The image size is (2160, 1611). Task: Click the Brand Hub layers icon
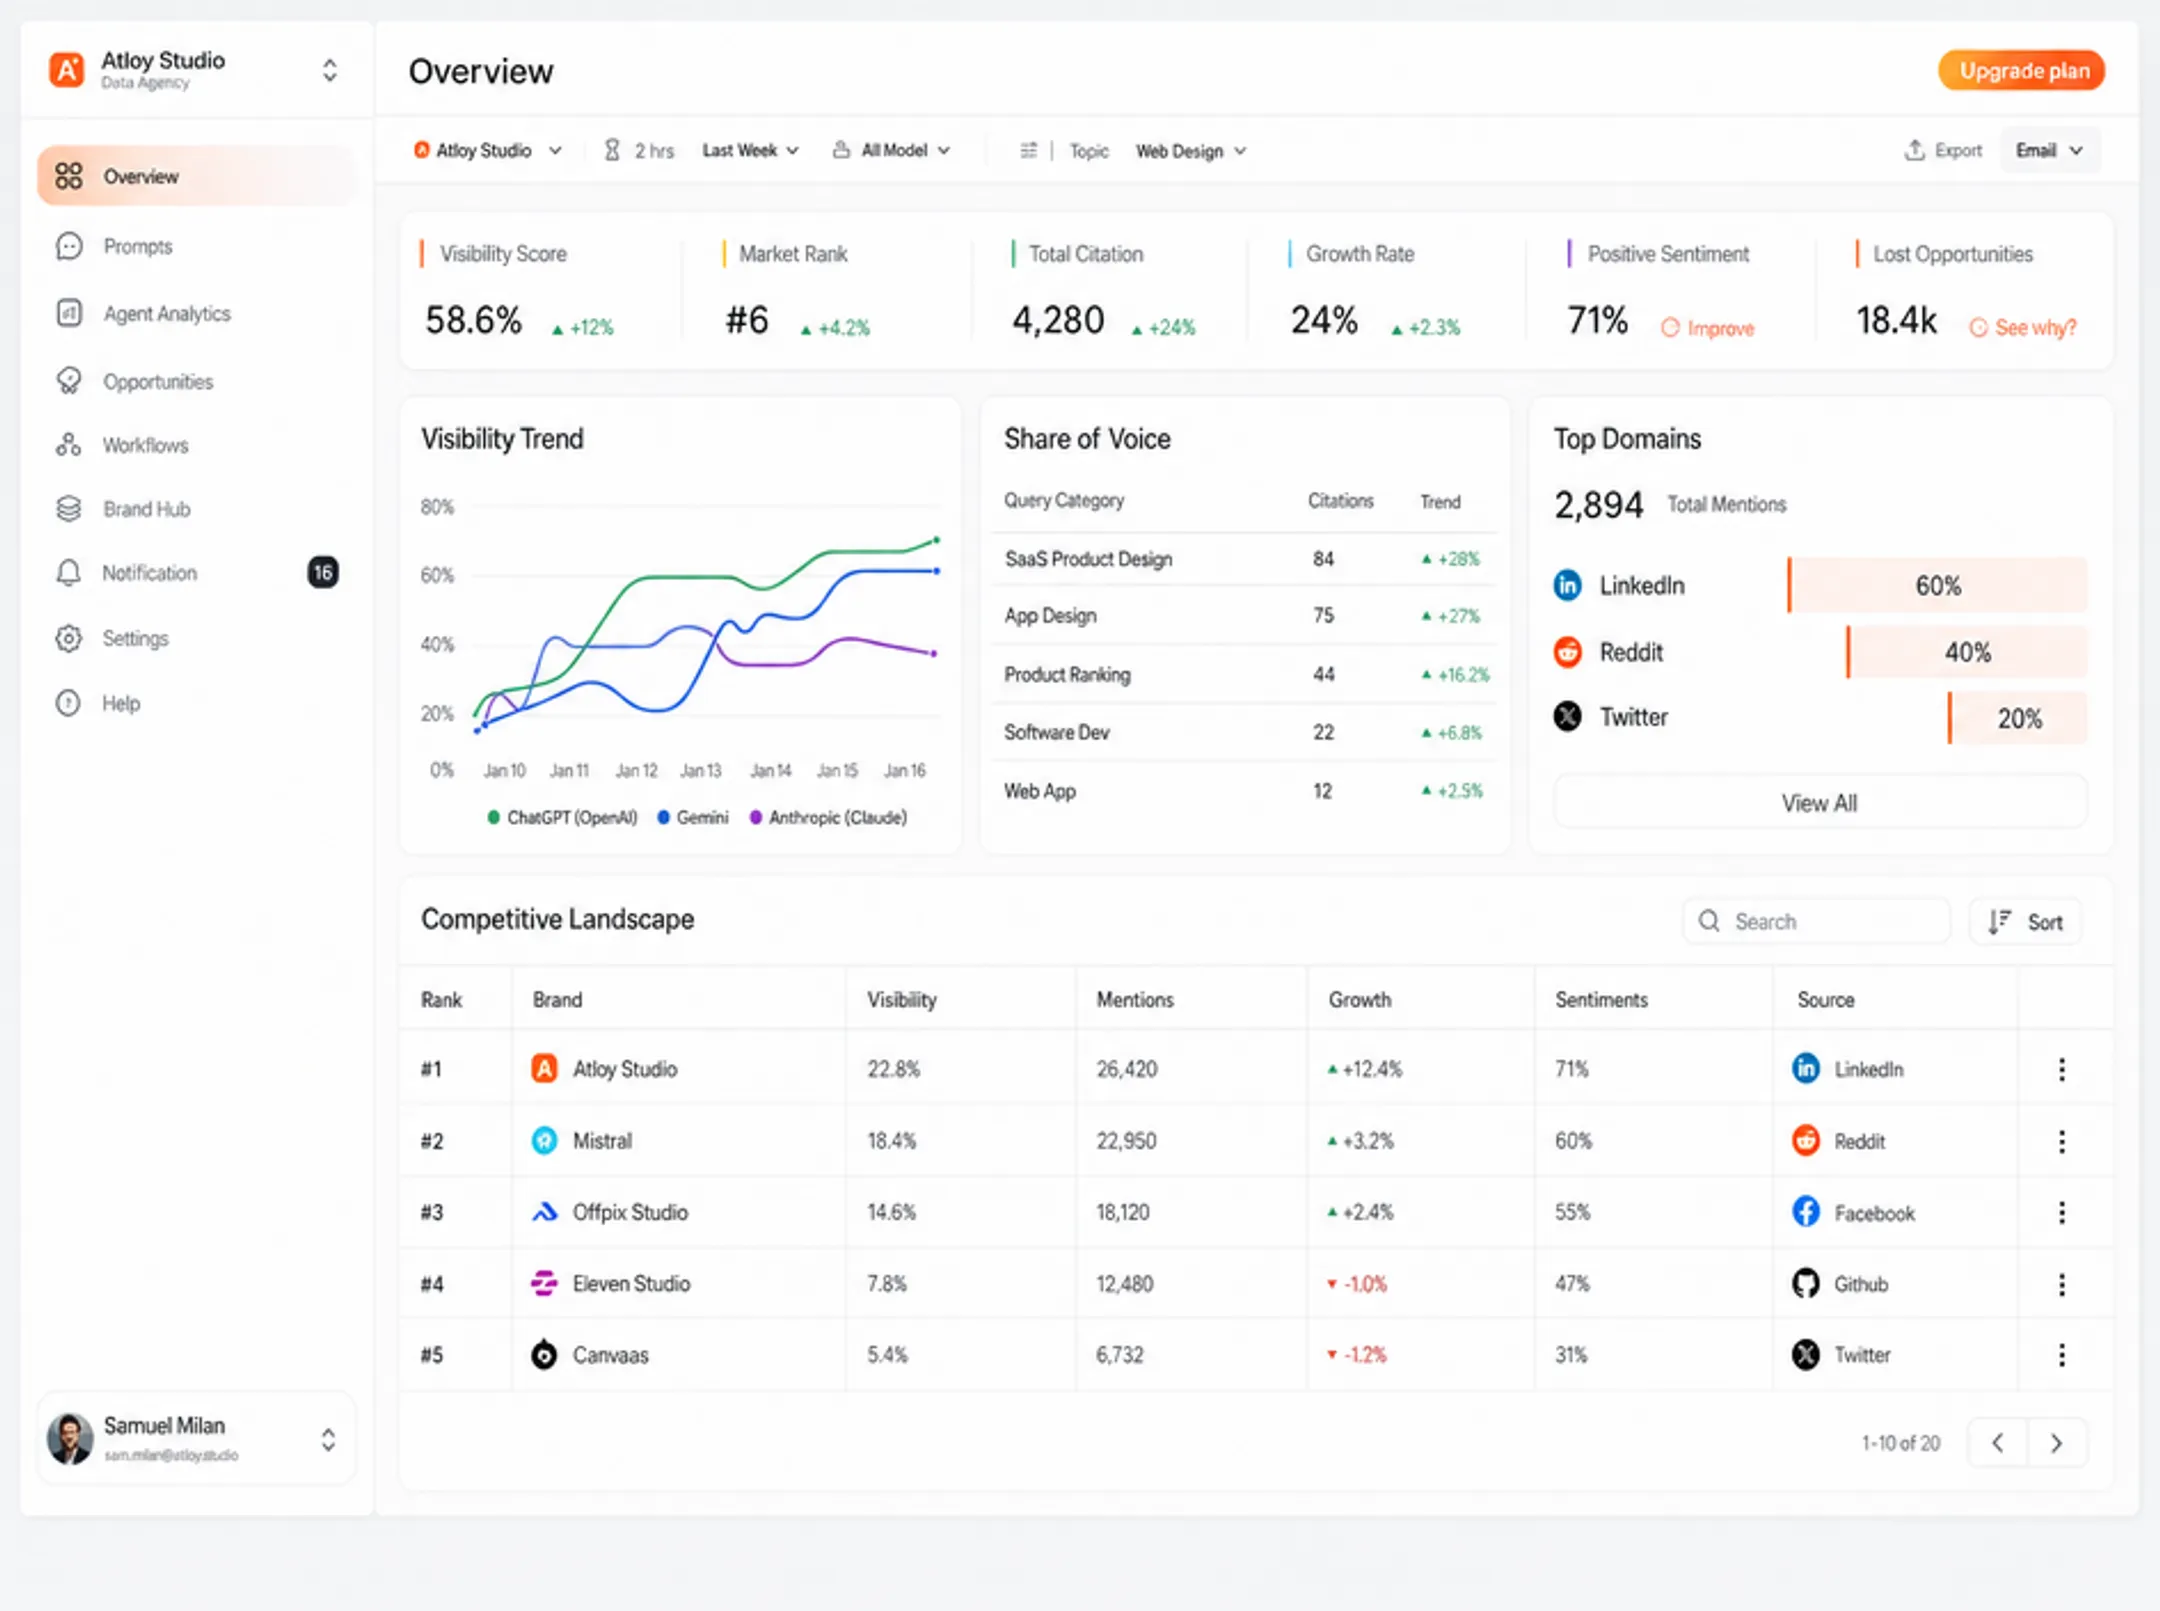pos(69,509)
